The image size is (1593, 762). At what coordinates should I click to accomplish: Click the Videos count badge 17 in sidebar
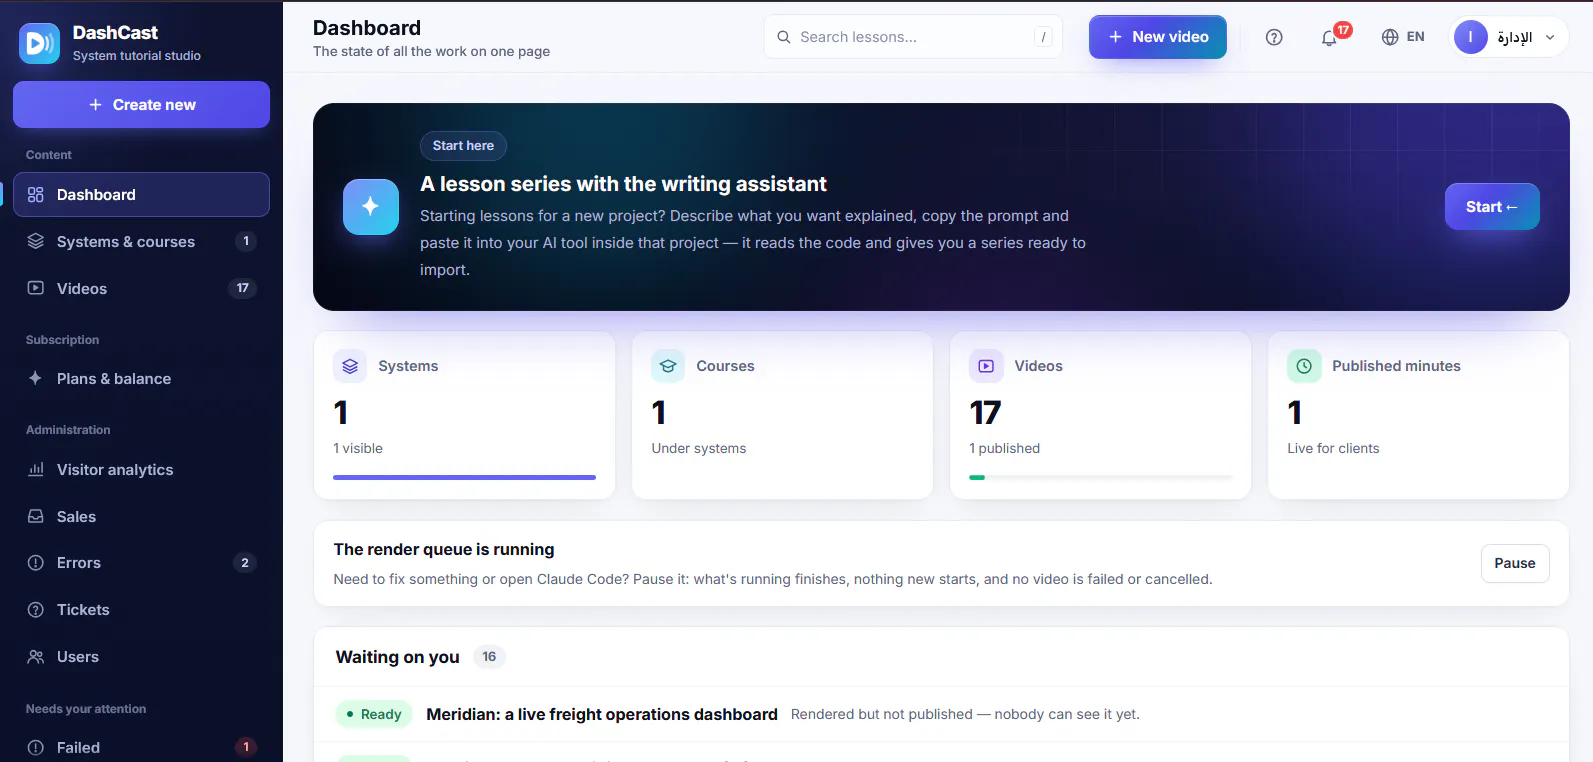click(x=243, y=288)
